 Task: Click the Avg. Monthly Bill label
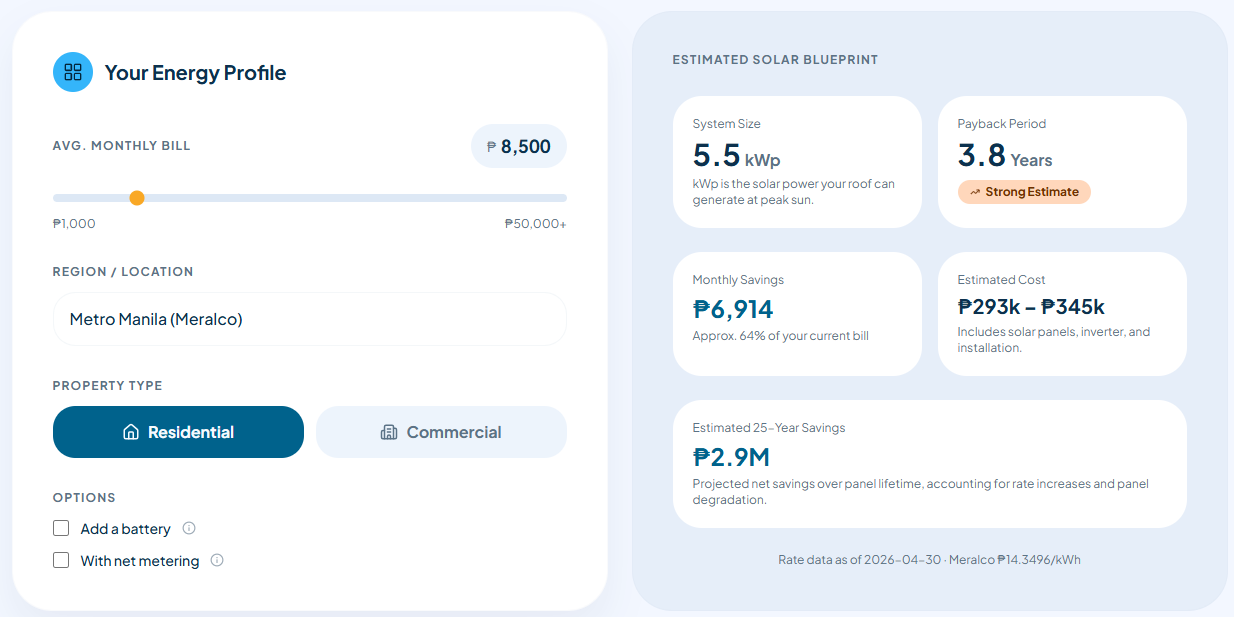[x=121, y=146]
